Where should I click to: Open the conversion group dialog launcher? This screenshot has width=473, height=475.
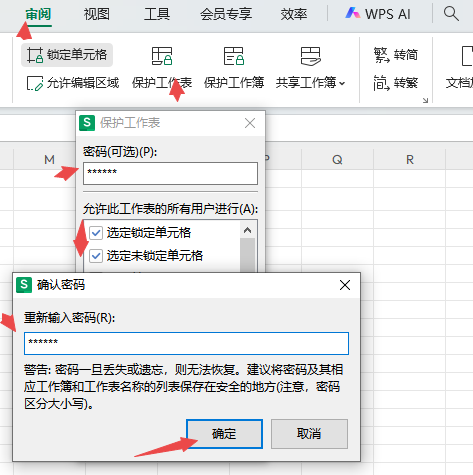click(425, 100)
